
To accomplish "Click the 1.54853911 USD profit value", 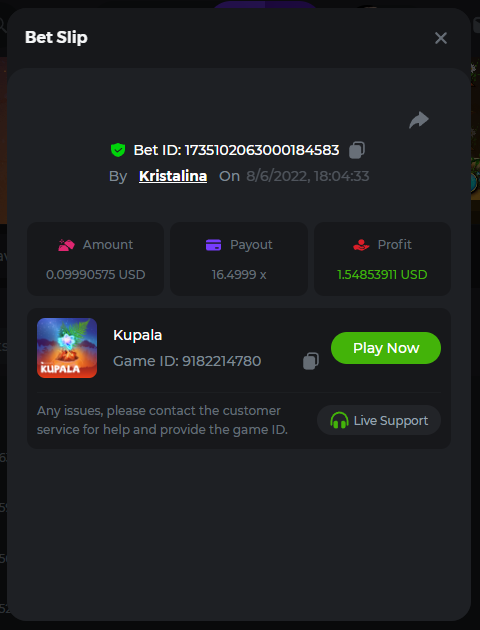I will click(382, 275).
